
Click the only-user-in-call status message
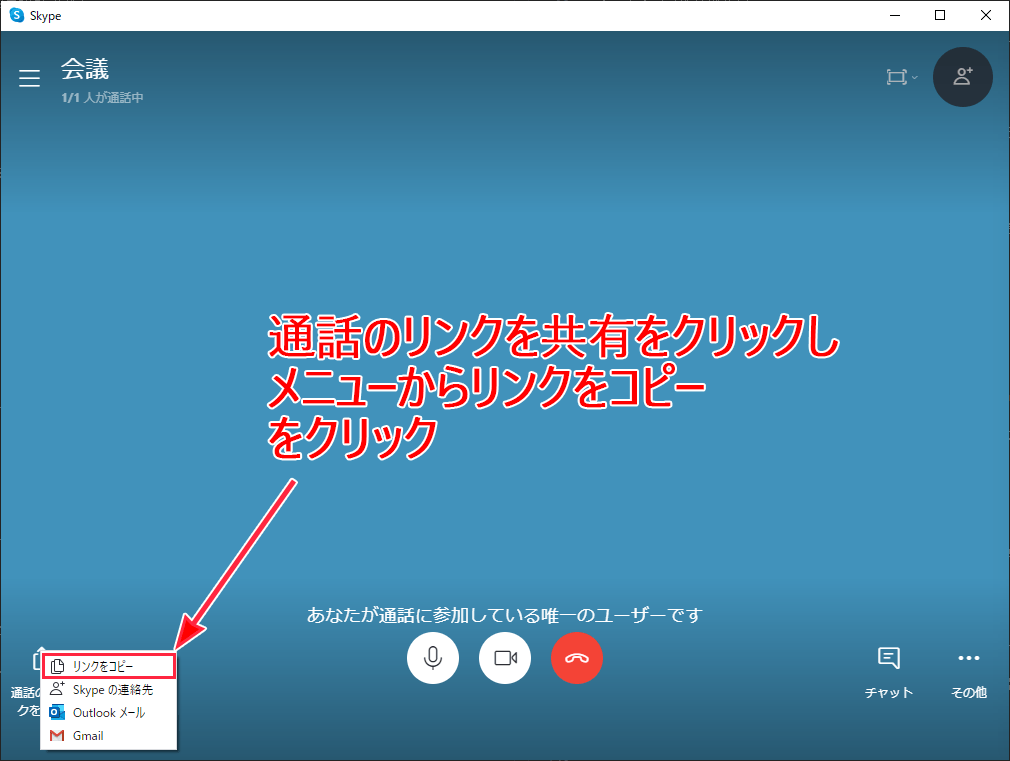point(505,614)
